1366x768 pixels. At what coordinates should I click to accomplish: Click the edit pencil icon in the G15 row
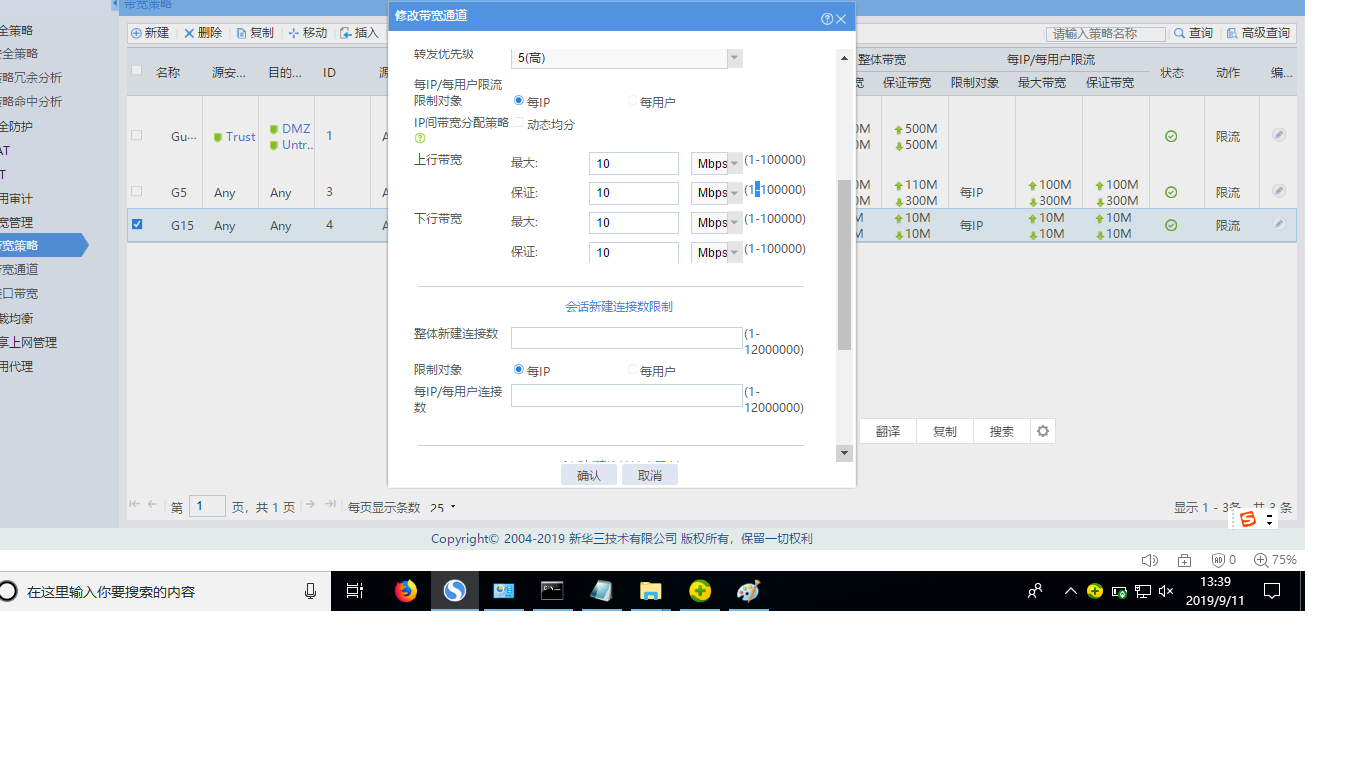[x=1279, y=224]
